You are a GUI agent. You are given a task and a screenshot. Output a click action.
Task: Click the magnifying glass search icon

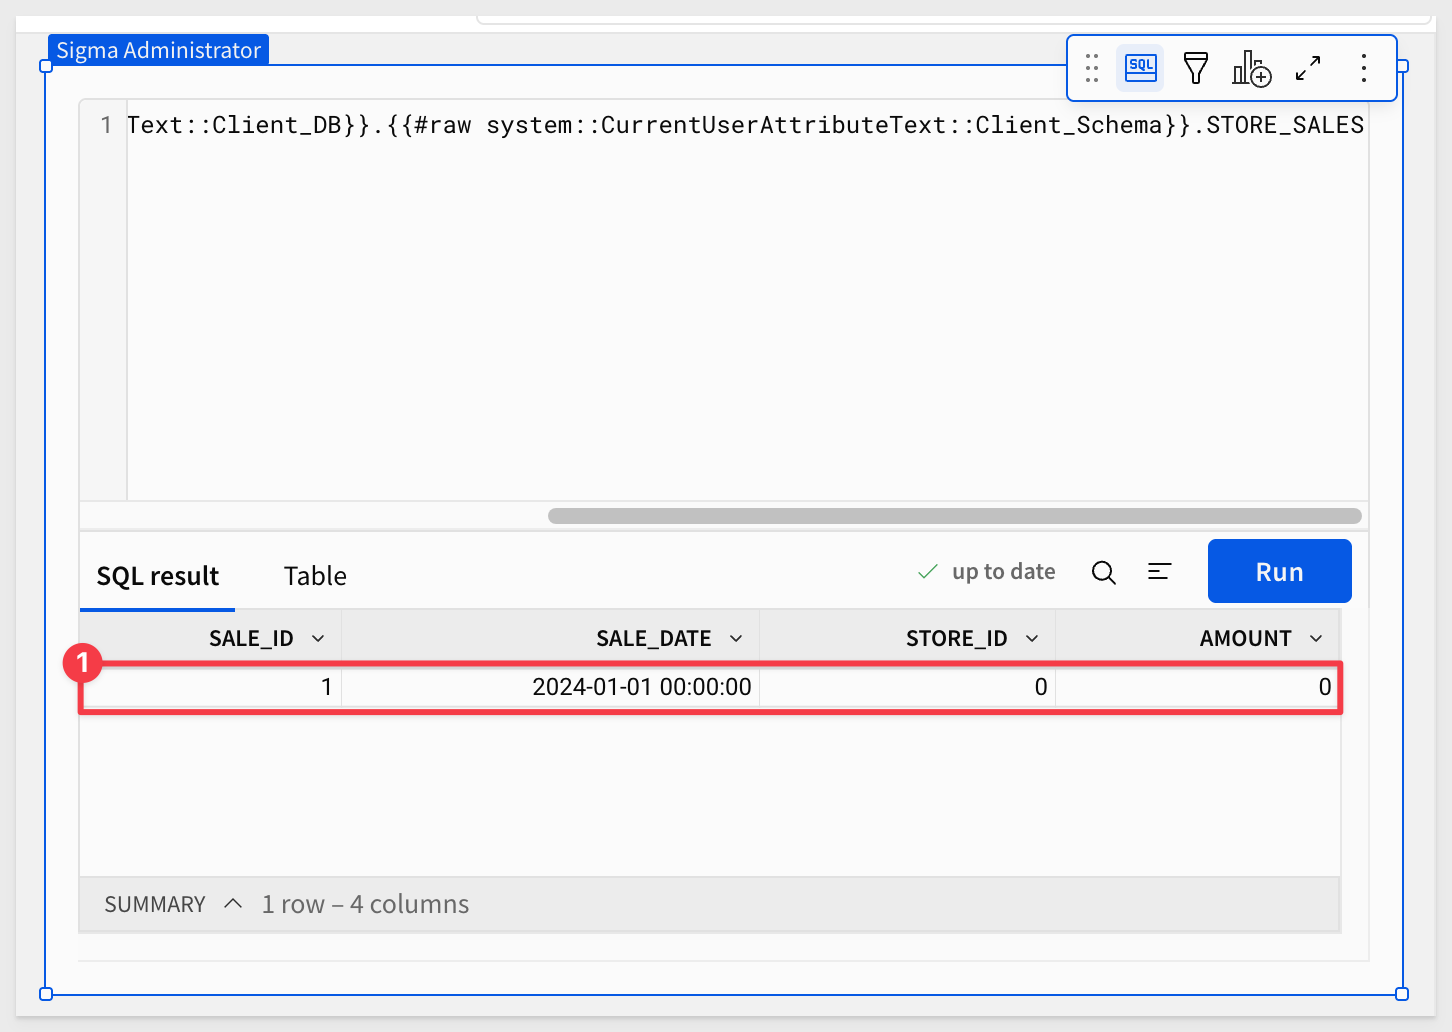(x=1103, y=572)
